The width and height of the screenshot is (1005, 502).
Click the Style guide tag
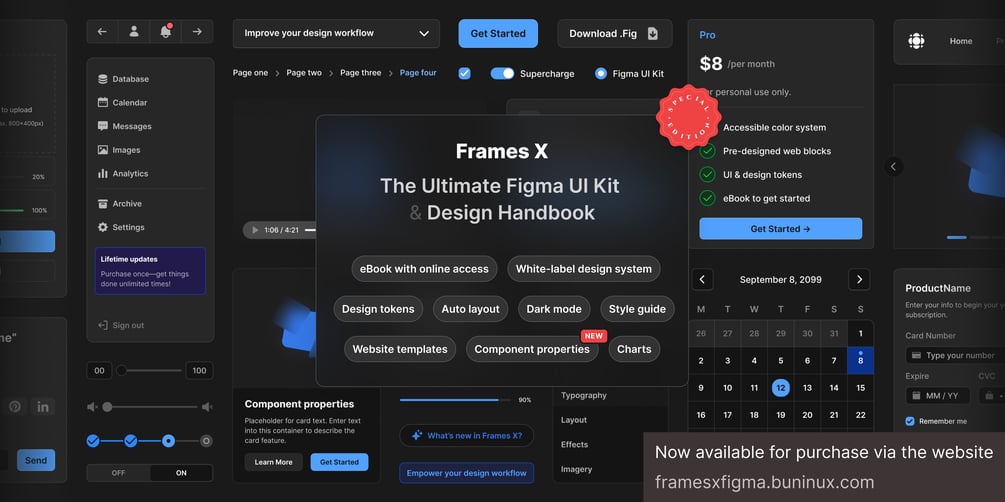(x=637, y=309)
